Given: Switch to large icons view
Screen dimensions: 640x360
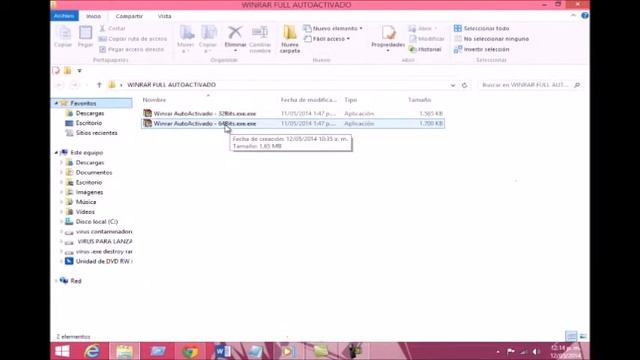Looking at the screenshot, I should (x=583, y=336).
